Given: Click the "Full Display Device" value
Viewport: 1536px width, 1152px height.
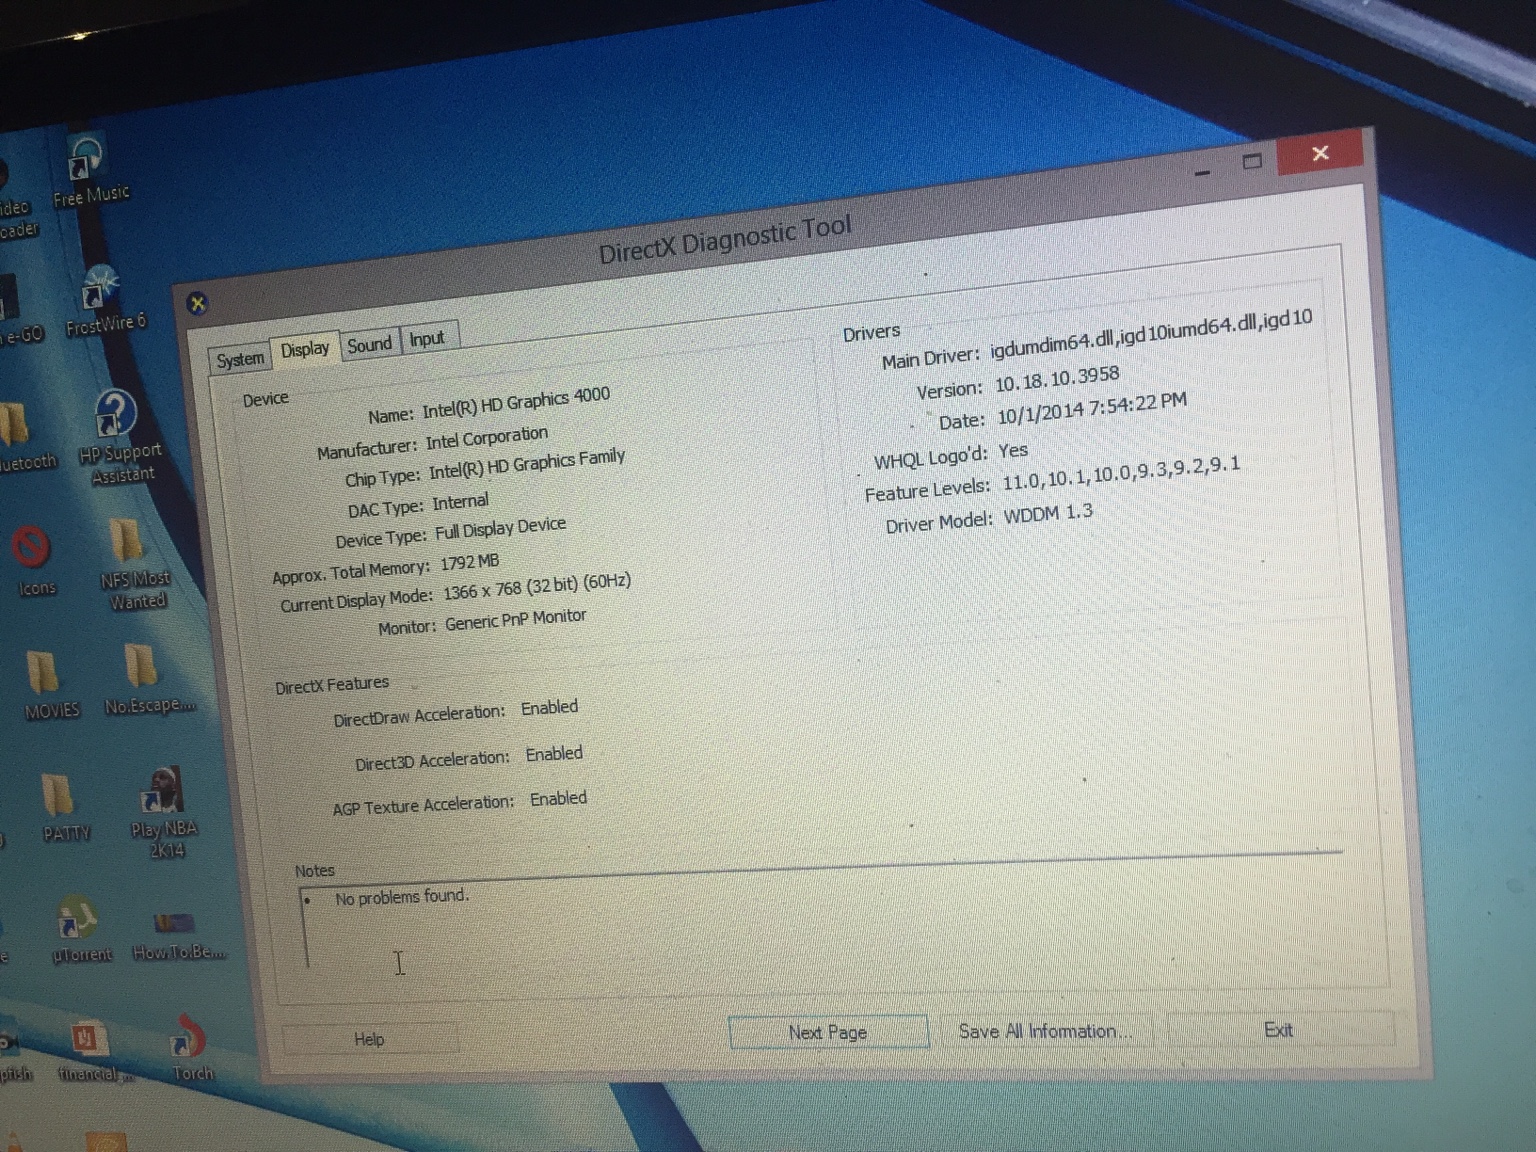Looking at the screenshot, I should 500,529.
